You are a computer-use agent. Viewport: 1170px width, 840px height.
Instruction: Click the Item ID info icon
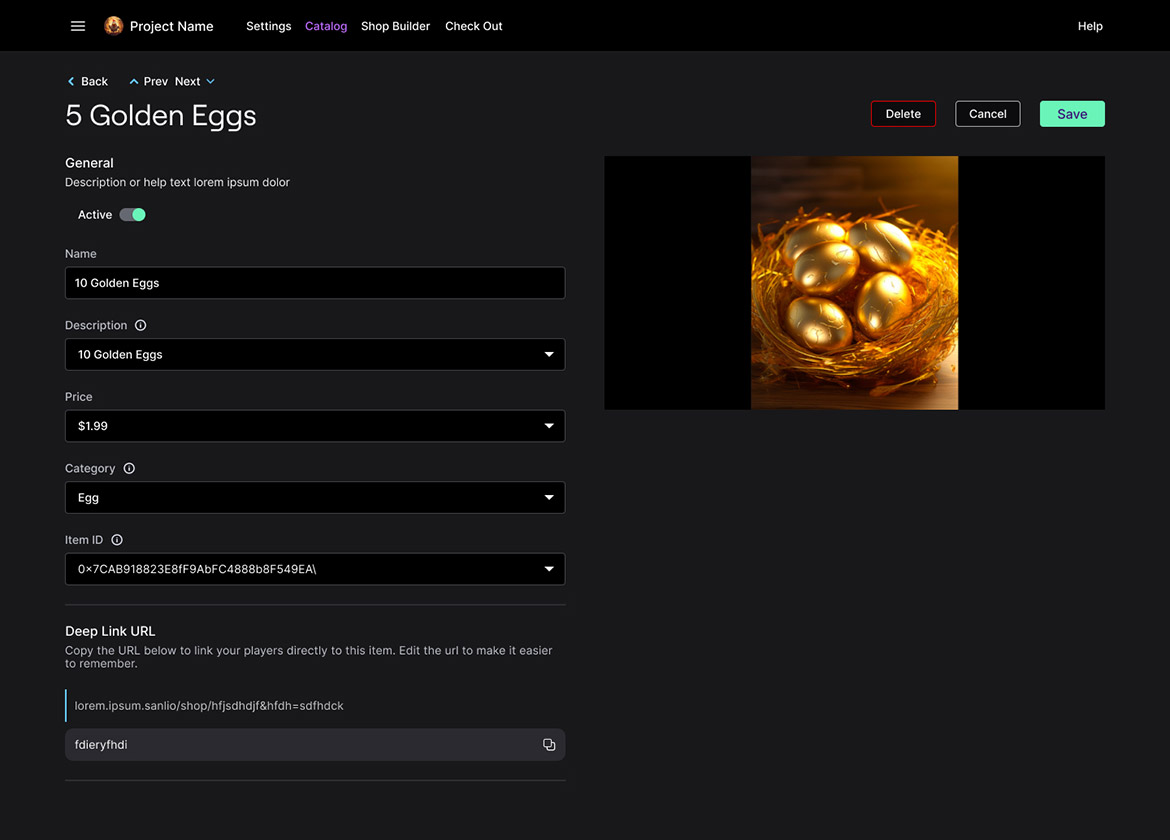coord(117,540)
